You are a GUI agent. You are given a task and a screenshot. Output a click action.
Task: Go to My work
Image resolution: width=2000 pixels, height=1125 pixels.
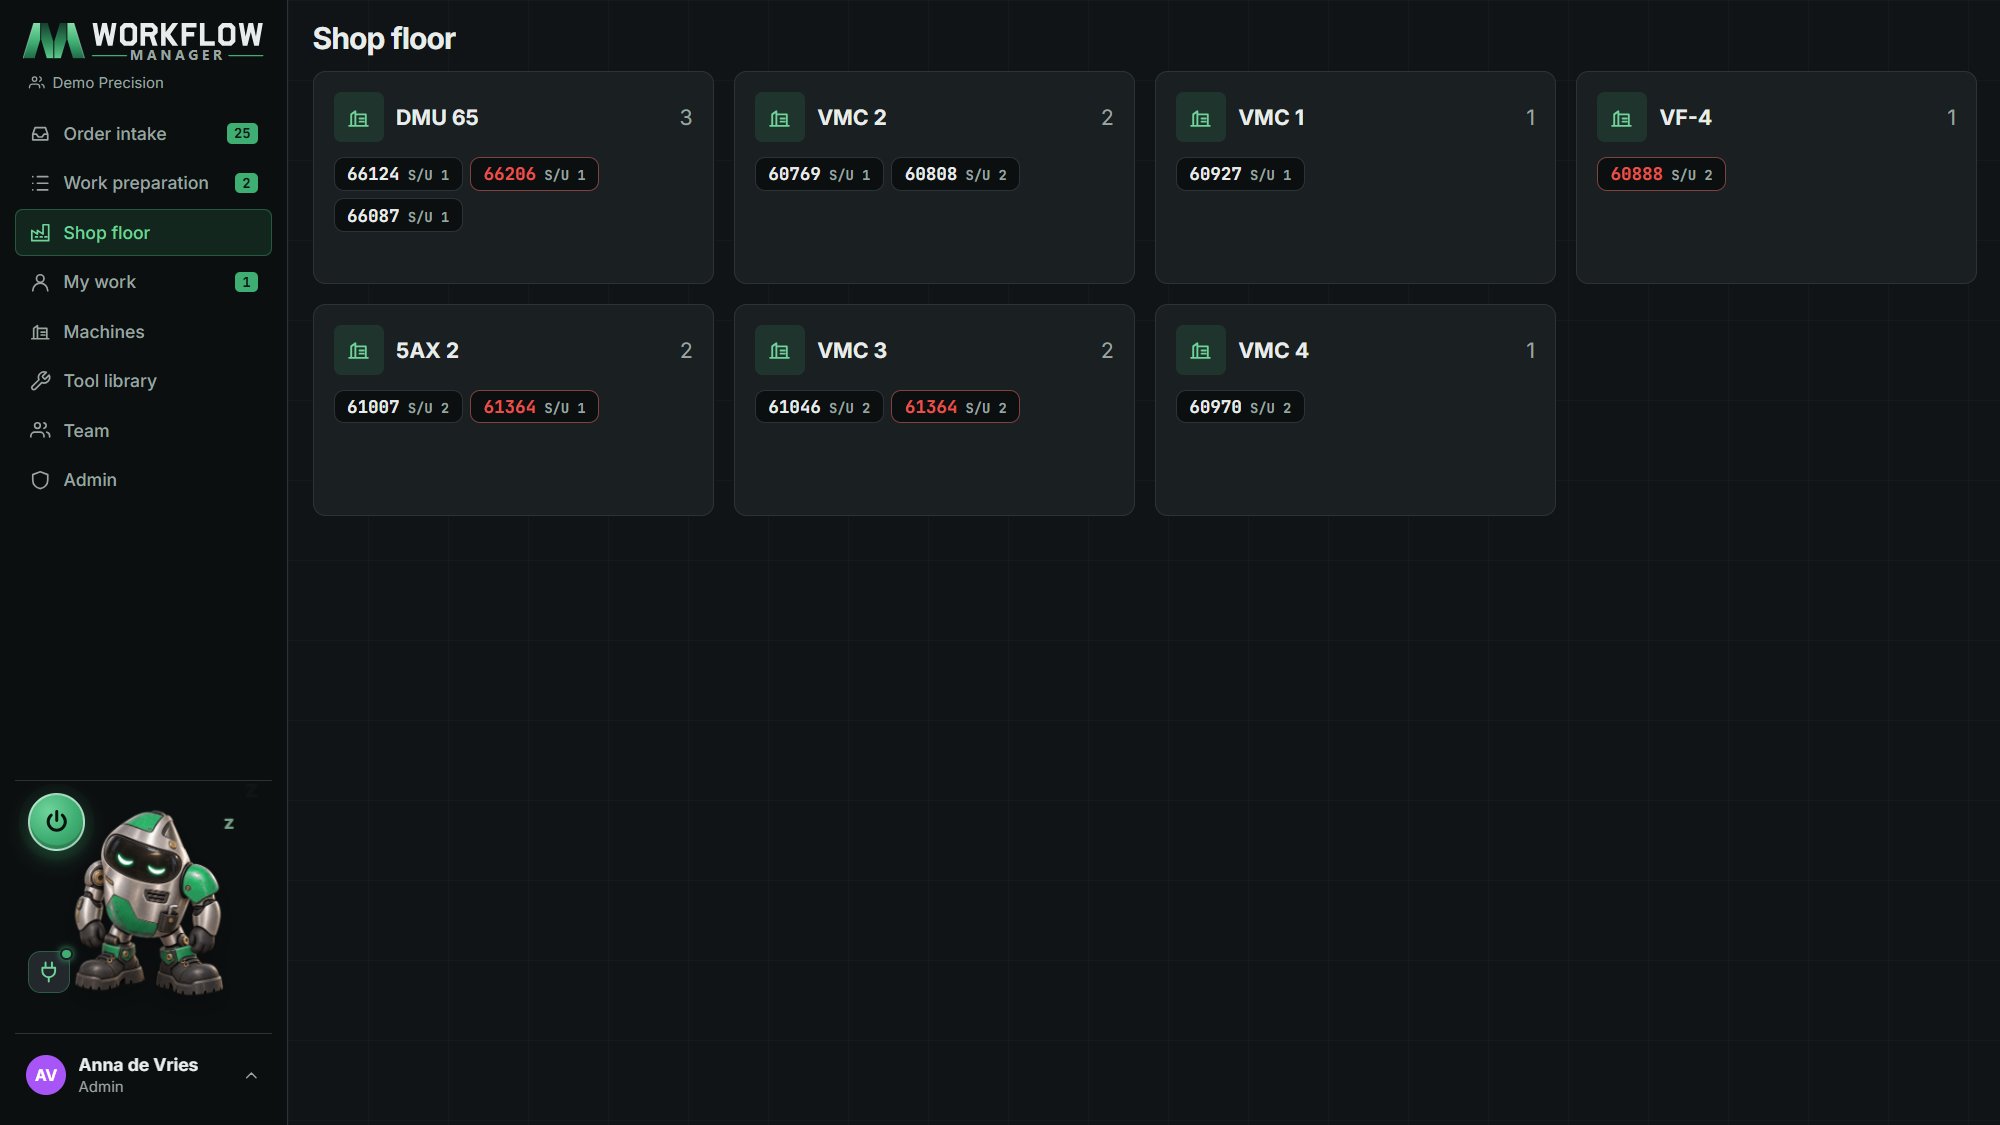tap(143, 282)
